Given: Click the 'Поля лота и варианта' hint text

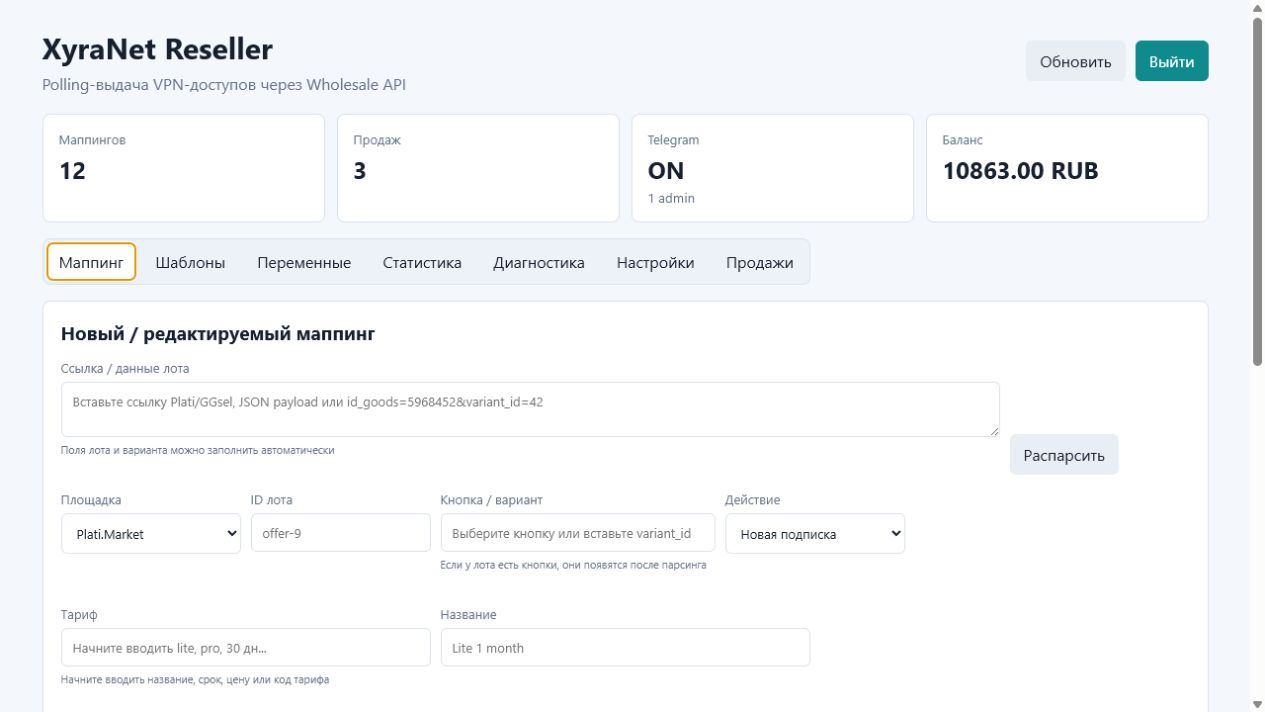Looking at the screenshot, I should [x=198, y=450].
